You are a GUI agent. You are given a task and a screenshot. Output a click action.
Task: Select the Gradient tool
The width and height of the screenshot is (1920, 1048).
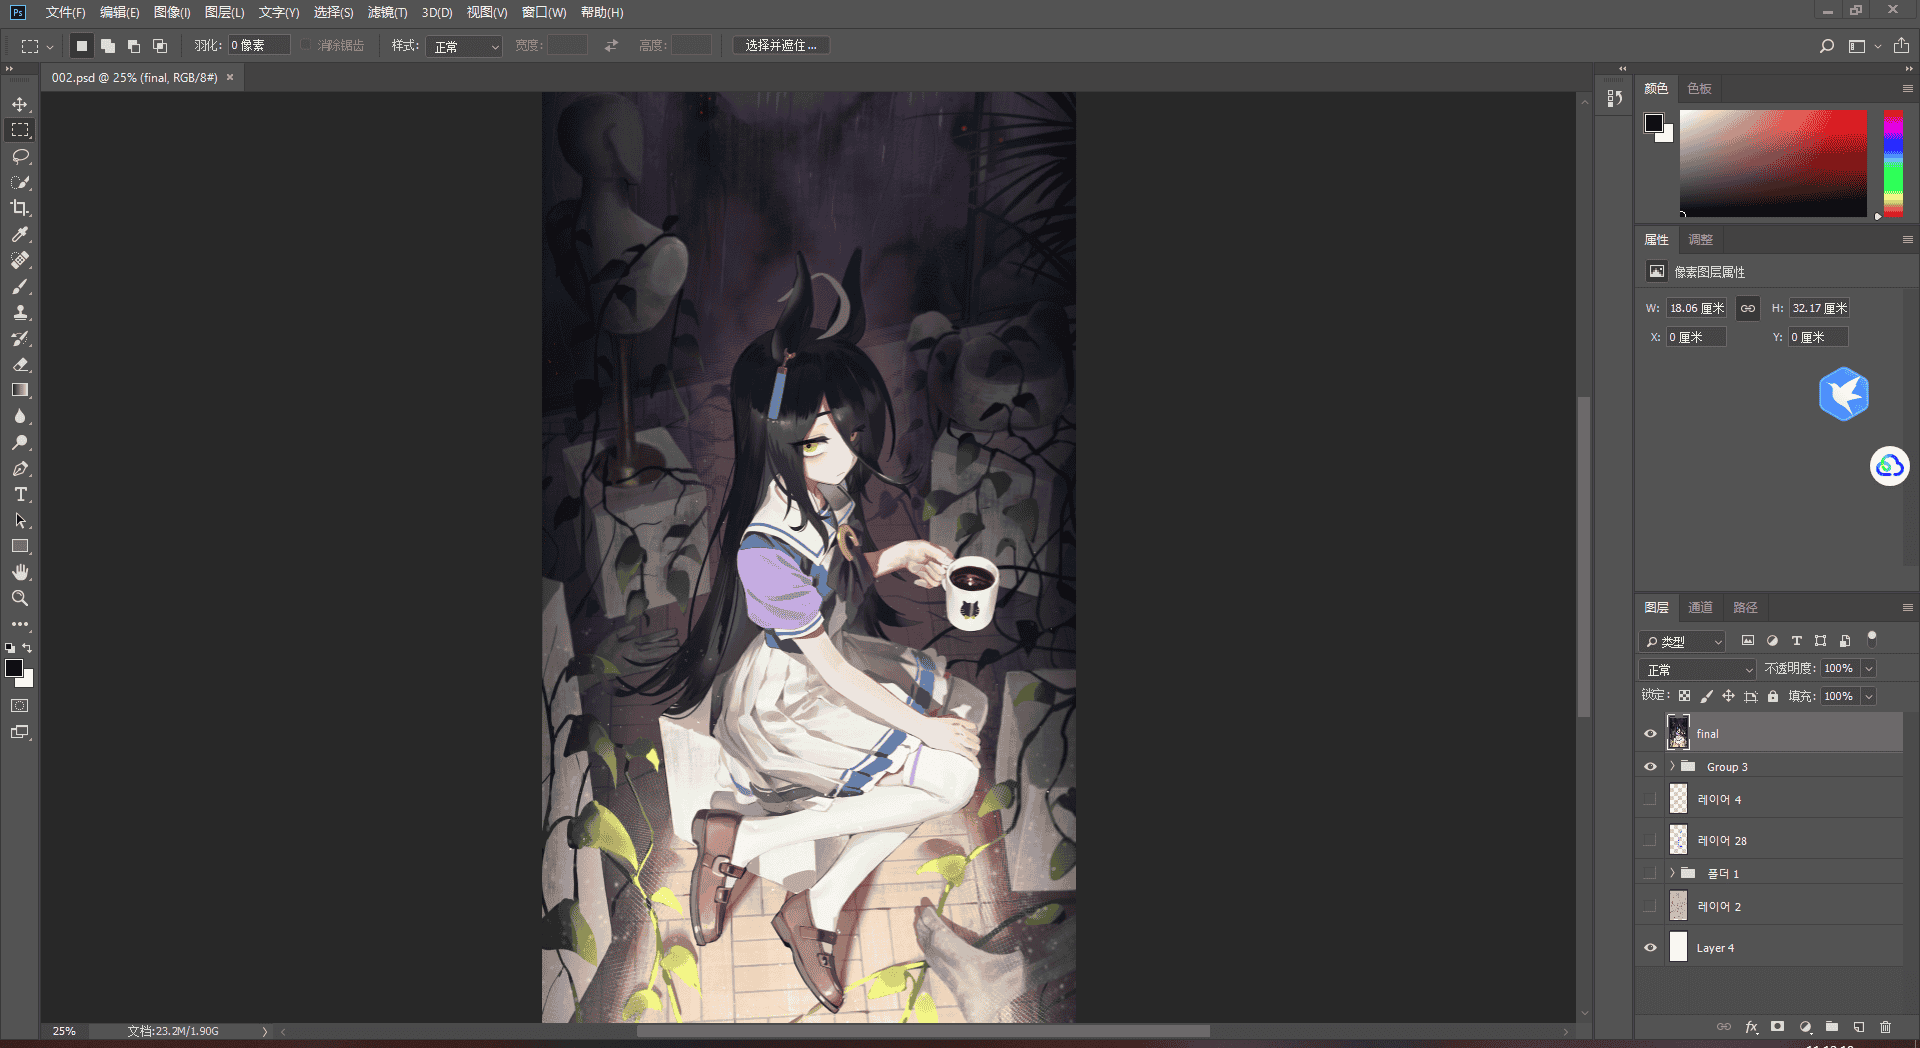(20, 390)
